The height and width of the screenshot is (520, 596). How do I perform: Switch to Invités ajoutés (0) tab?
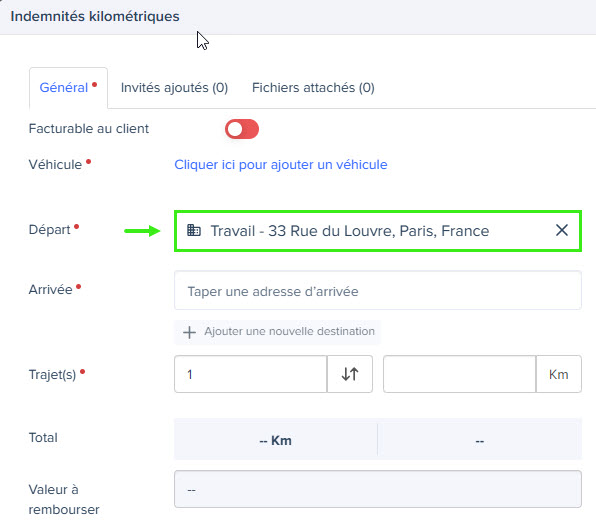coord(174,88)
